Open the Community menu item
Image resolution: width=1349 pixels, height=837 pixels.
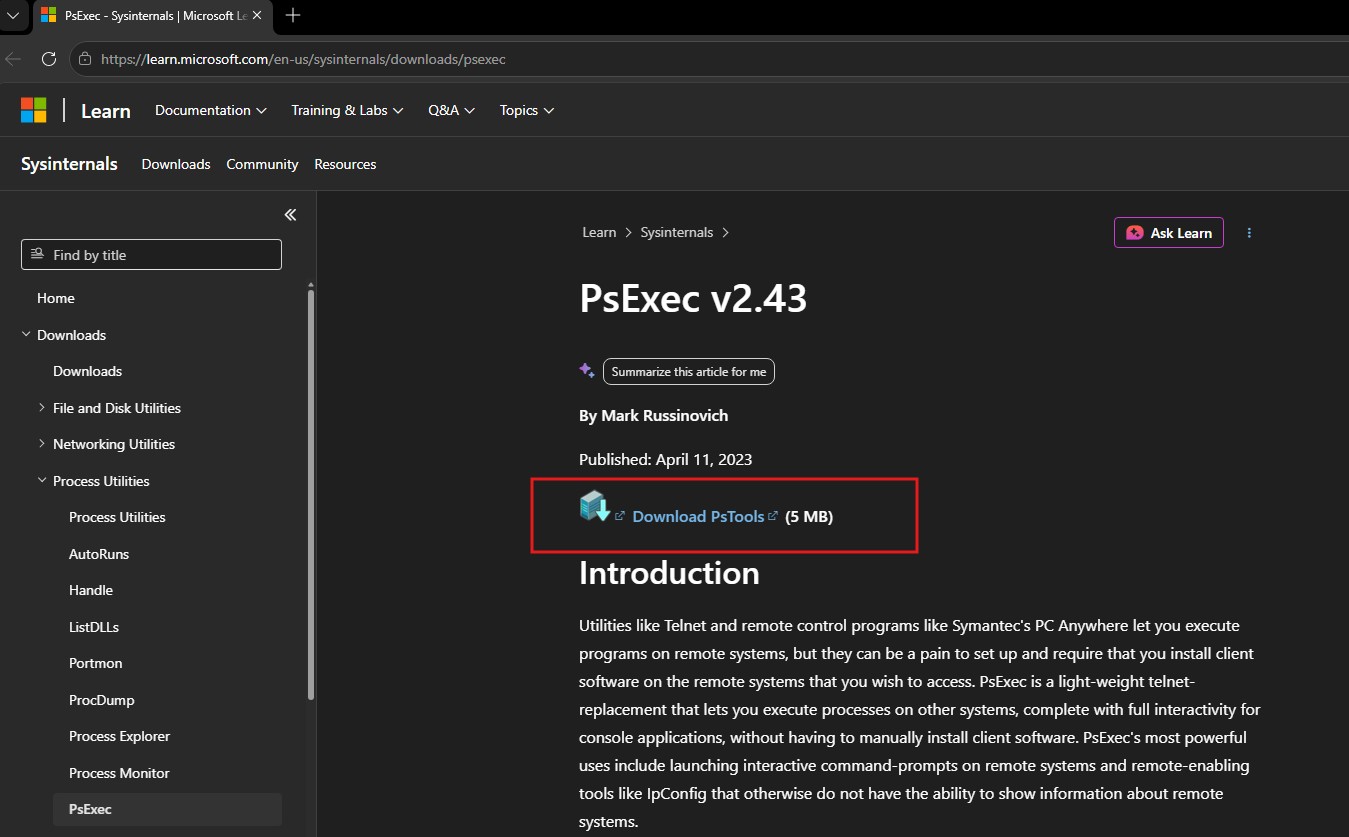[x=262, y=164]
